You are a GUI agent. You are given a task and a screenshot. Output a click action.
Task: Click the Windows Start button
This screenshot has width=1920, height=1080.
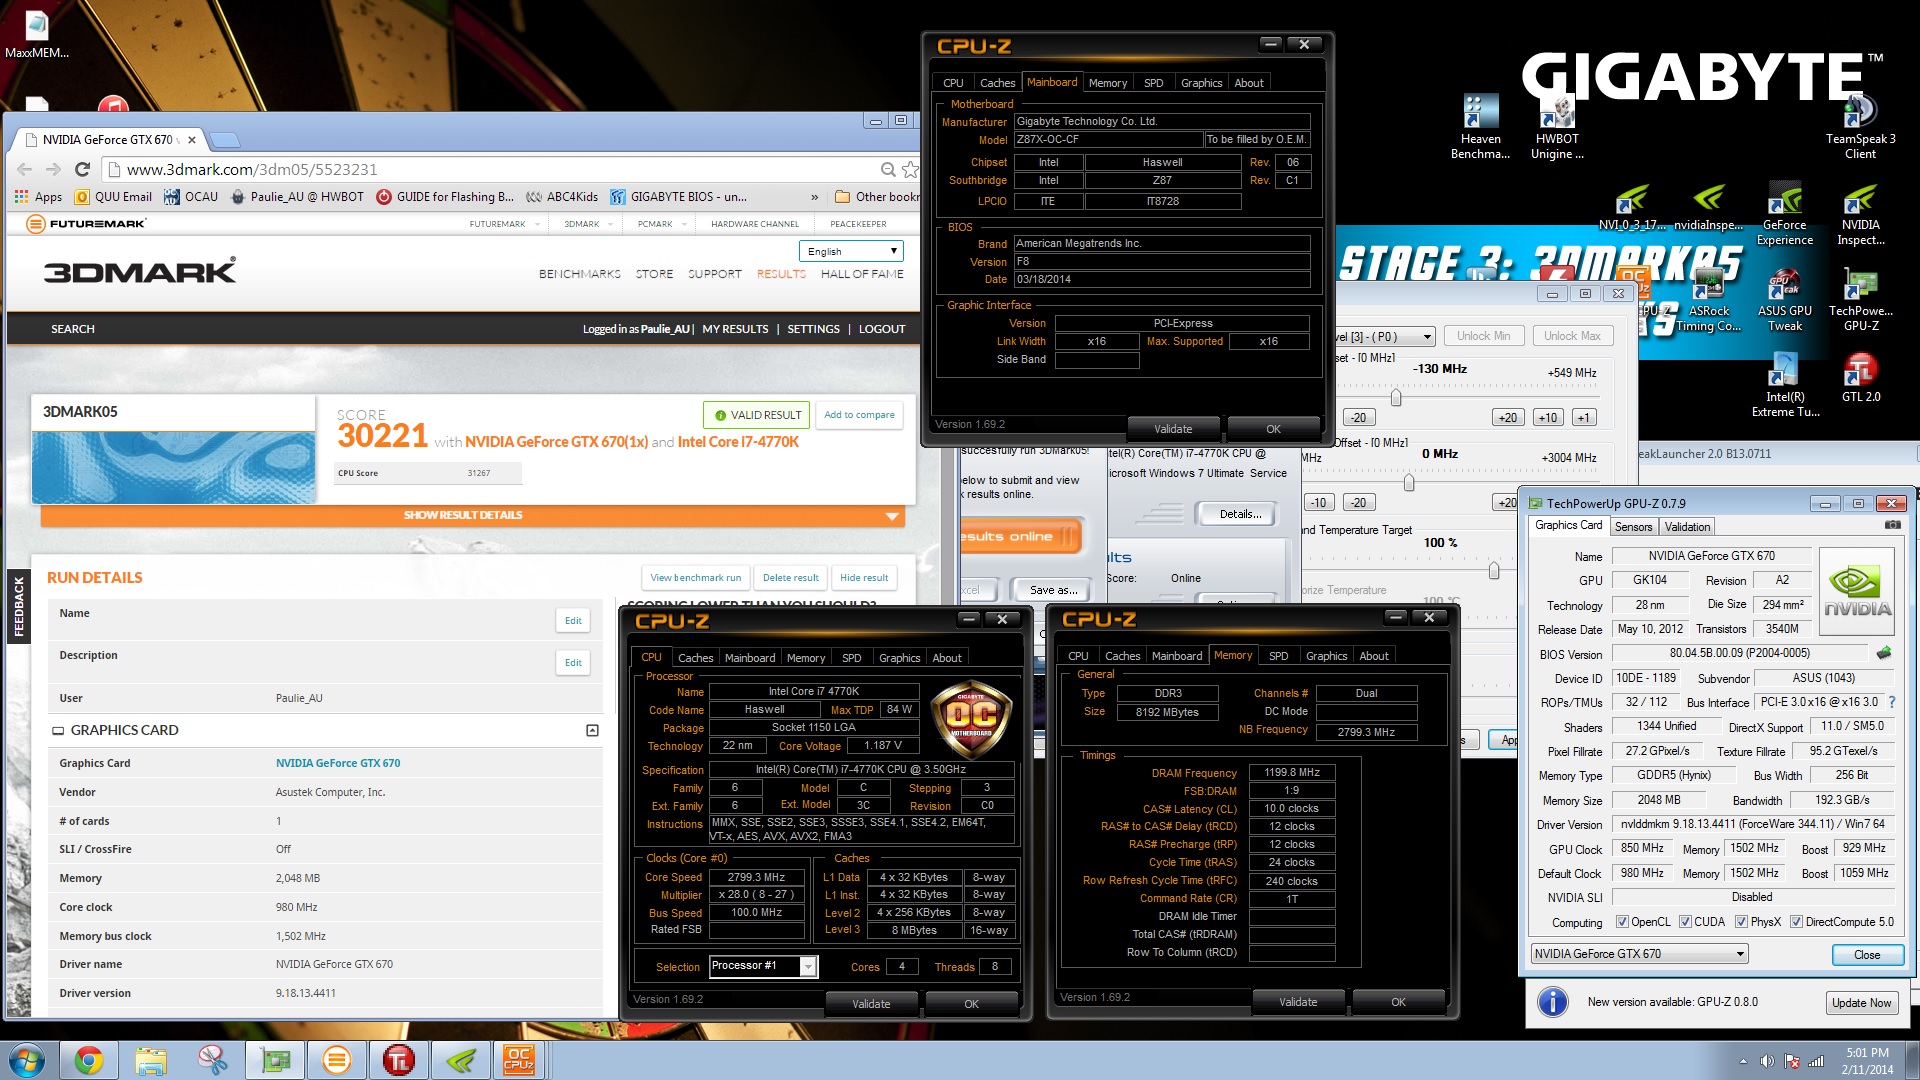pyautogui.click(x=26, y=1060)
